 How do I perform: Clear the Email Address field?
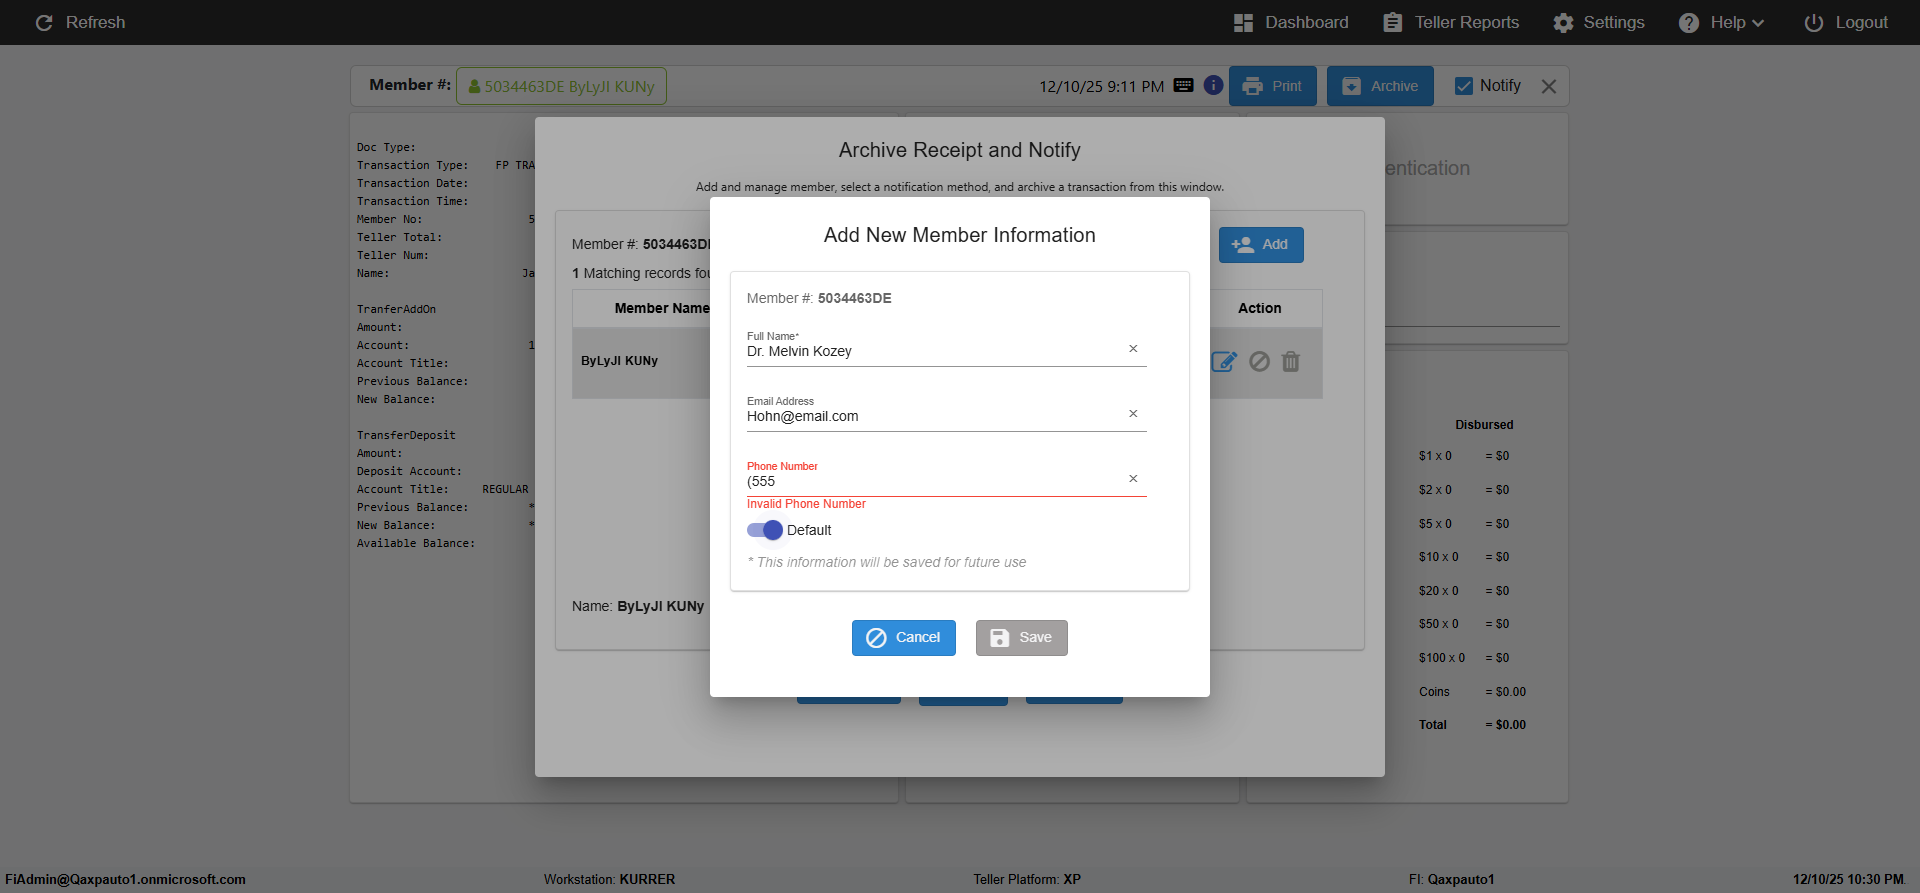click(x=1133, y=414)
